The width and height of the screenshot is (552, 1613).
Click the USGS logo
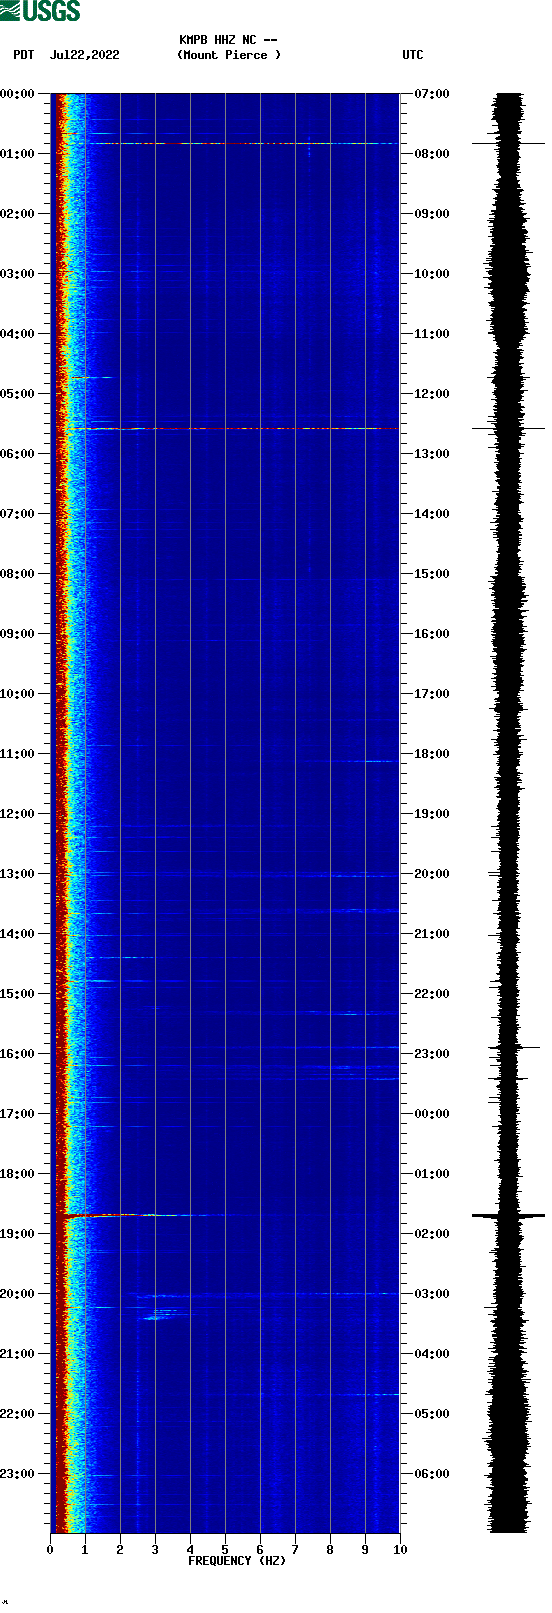tap(40, 11)
